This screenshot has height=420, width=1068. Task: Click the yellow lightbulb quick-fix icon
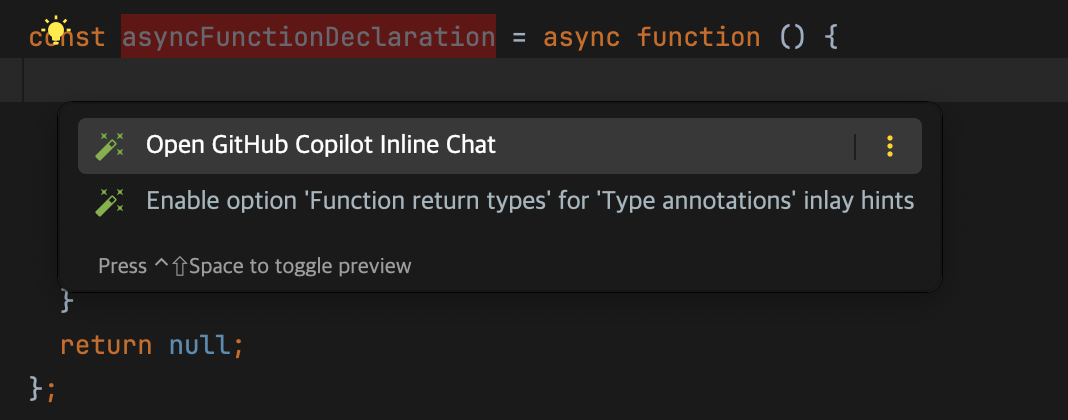point(55,28)
